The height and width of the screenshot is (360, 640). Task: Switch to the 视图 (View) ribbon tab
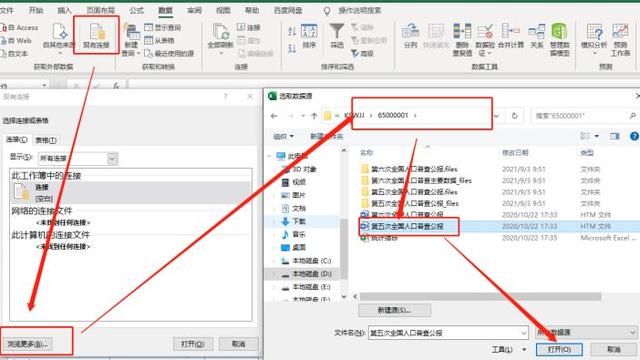coord(223,10)
